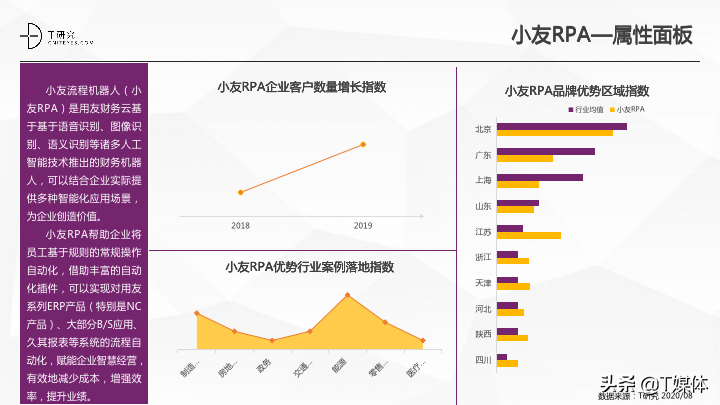The width and height of the screenshot is (720, 405).
Task: Click the 医疗 data point on the area chart
Action: tap(423, 341)
